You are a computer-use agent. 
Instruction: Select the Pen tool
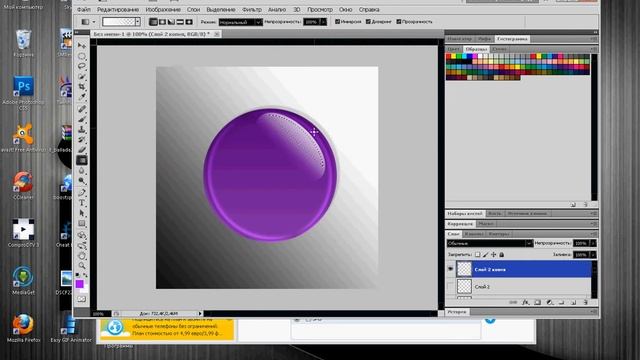[x=82, y=193]
